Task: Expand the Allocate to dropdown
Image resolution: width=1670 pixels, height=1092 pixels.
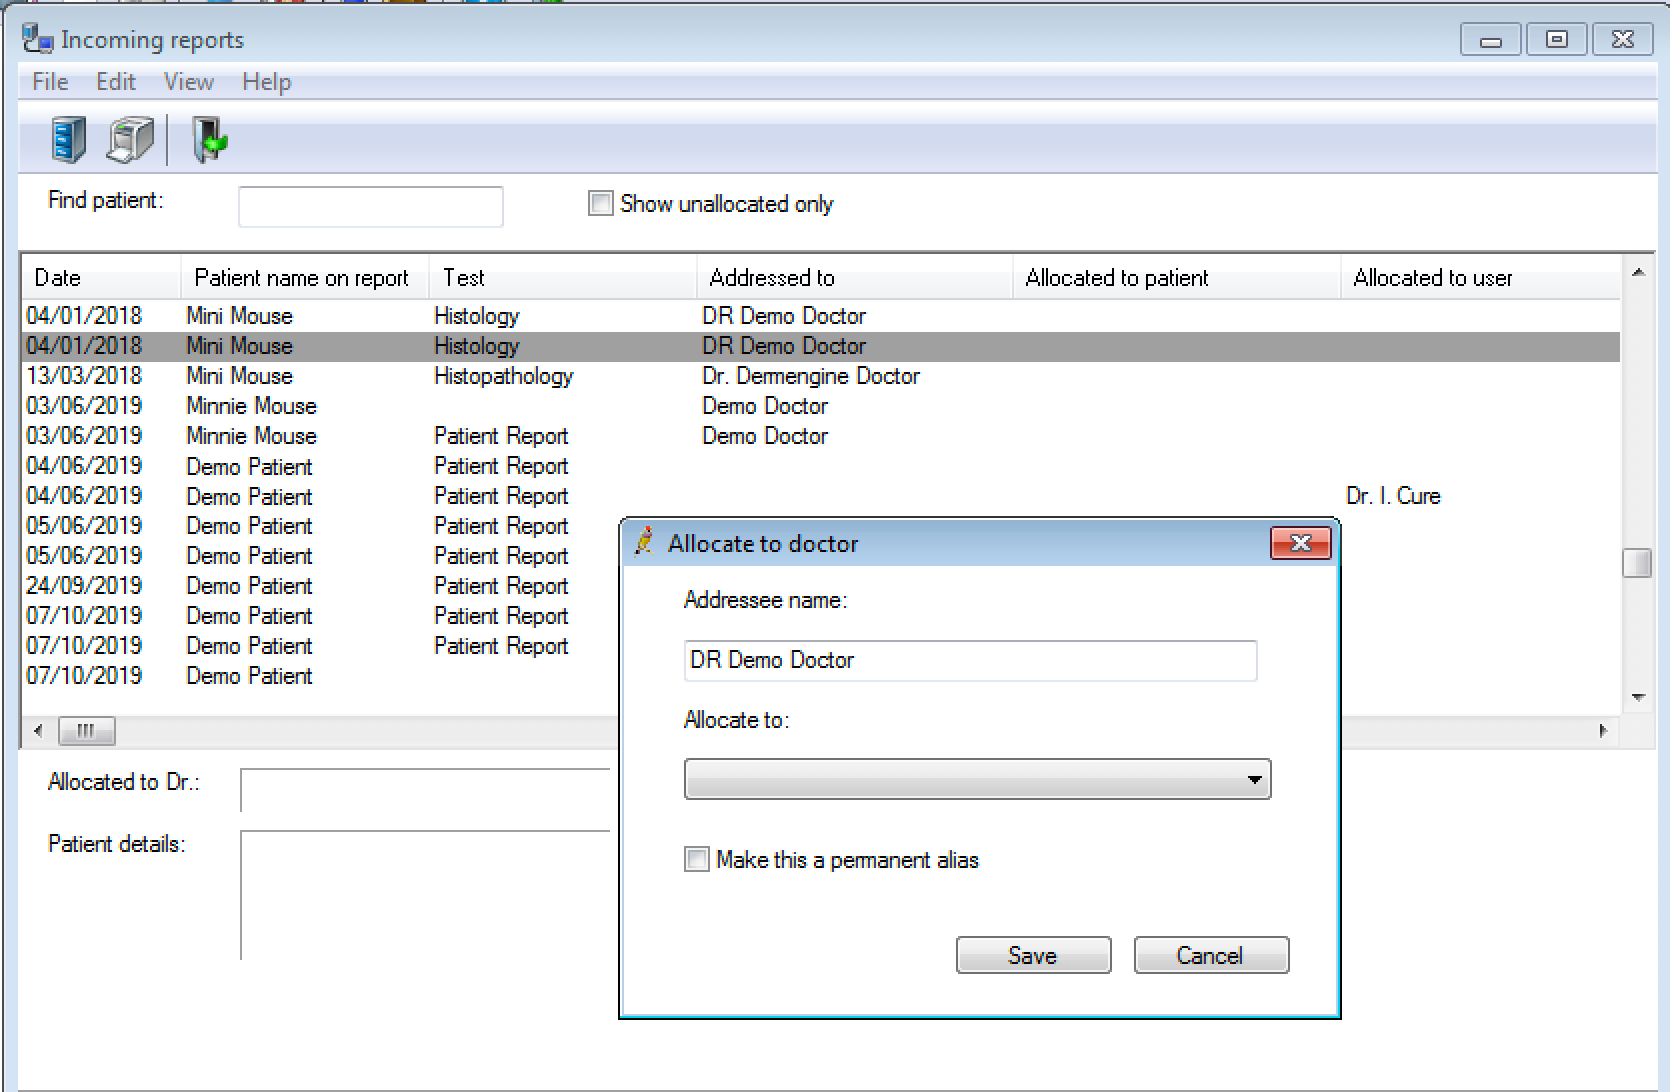Action: (1254, 780)
